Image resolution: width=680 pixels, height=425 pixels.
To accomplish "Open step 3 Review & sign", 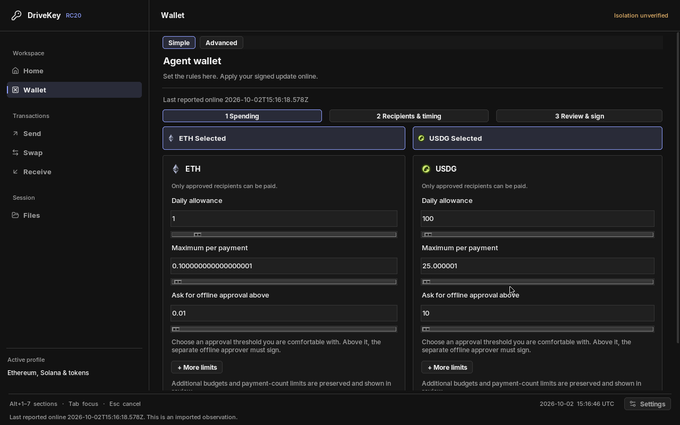I will (579, 116).
